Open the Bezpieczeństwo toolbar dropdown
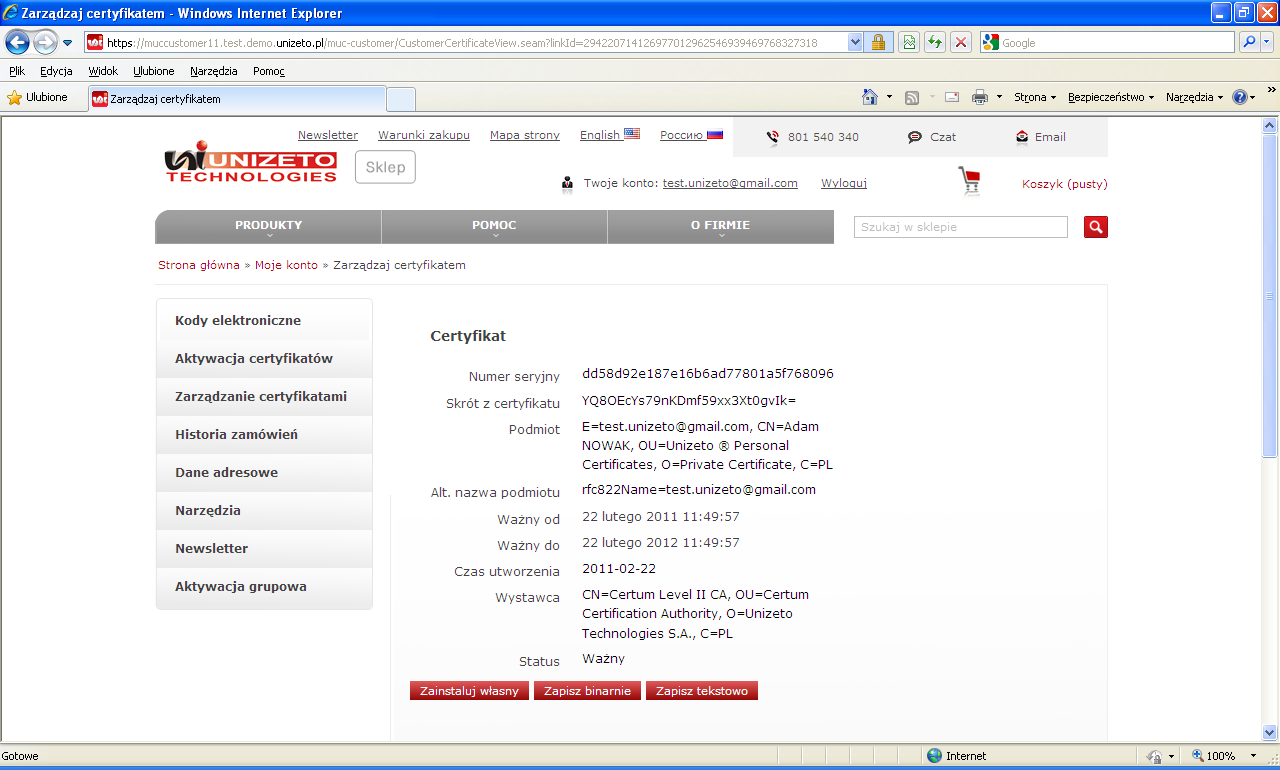Viewport: 1280px width, 770px height. click(1111, 97)
